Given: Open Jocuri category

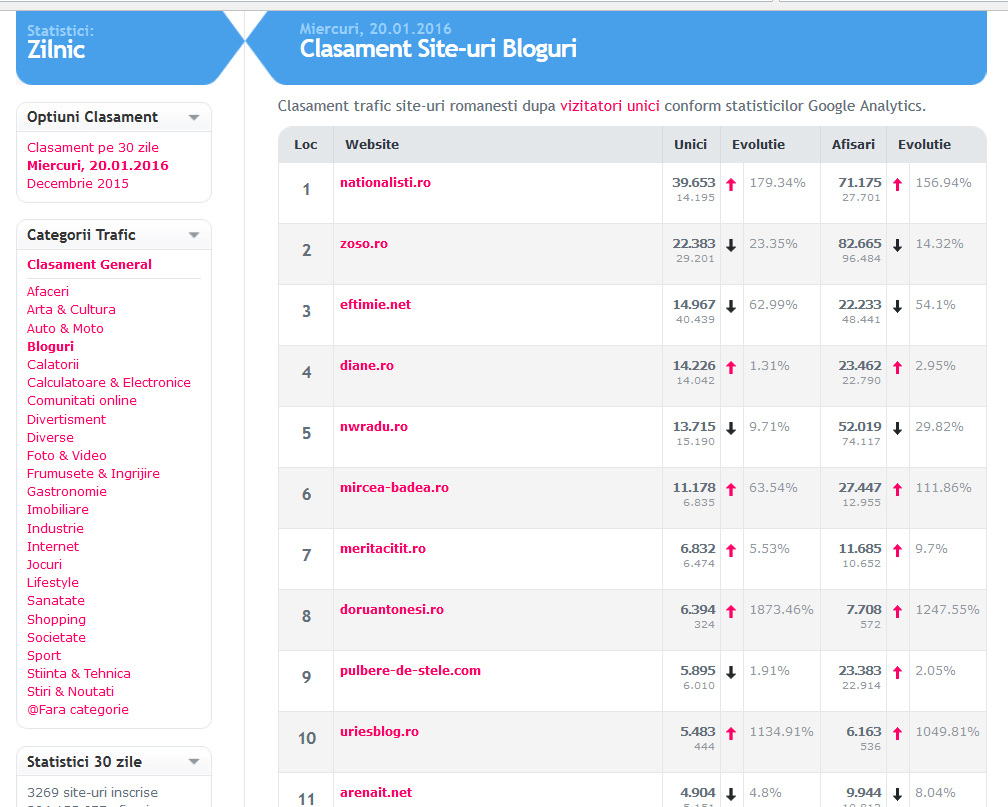Looking at the screenshot, I should pos(44,565).
